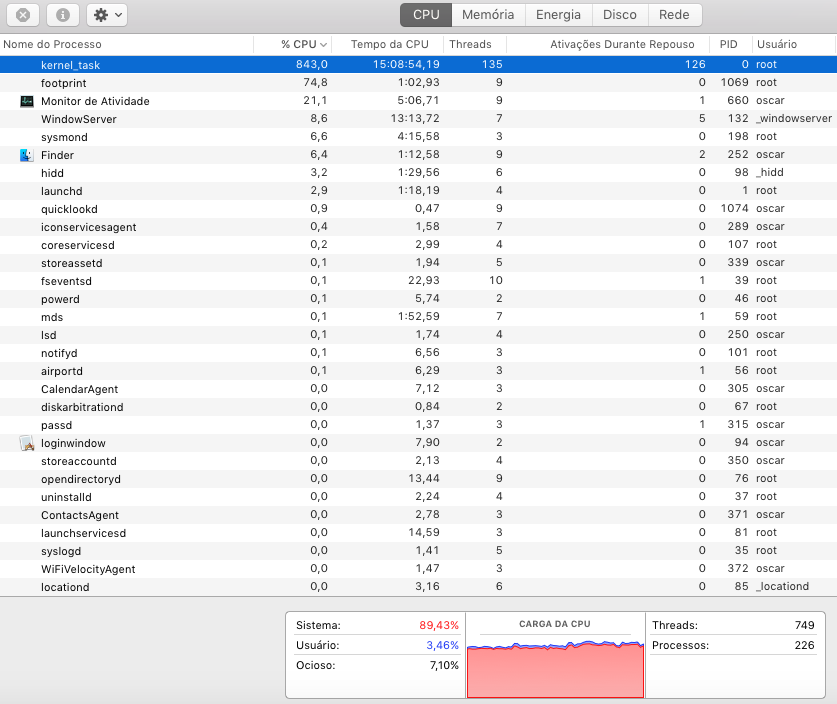Select the iconservicesagent process
Viewport: 837px width, 704px height.
coord(418,227)
